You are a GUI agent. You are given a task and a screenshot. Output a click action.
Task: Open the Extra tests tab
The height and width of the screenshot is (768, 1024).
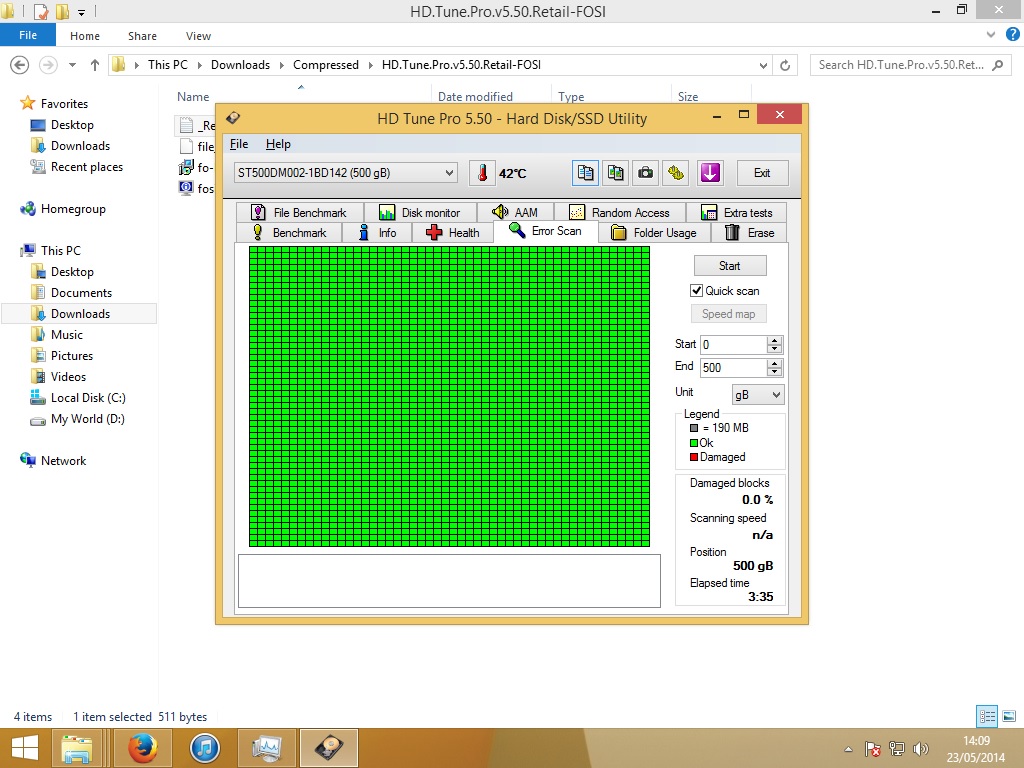click(737, 213)
